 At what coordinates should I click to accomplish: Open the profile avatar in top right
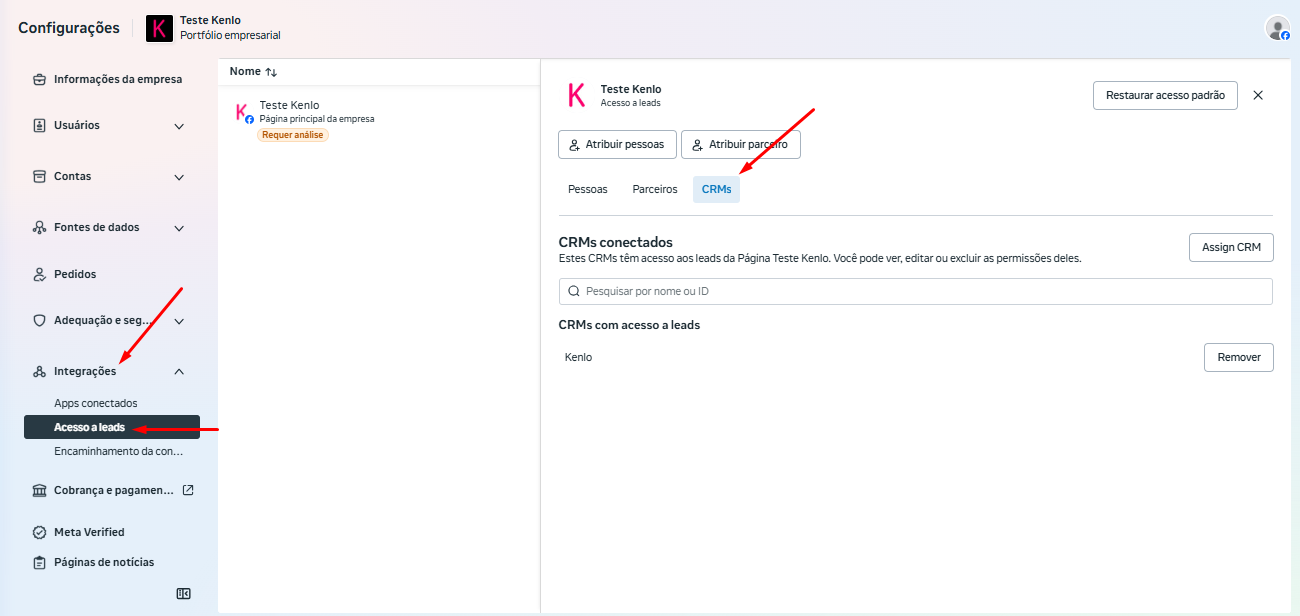[x=1277, y=28]
